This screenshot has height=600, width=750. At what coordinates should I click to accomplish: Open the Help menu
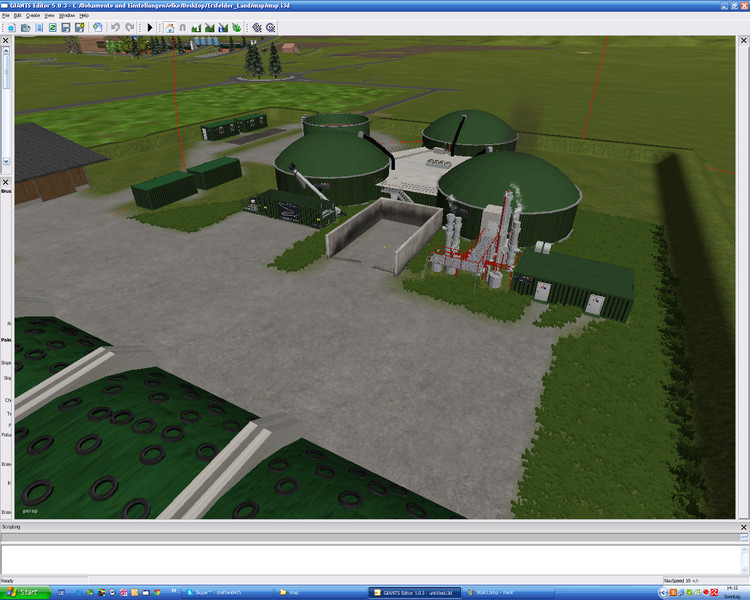coord(84,15)
